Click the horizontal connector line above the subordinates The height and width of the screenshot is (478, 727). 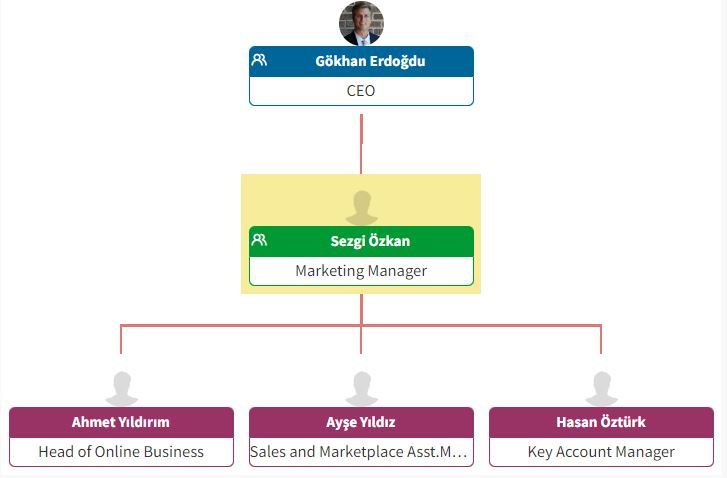tap(361, 326)
